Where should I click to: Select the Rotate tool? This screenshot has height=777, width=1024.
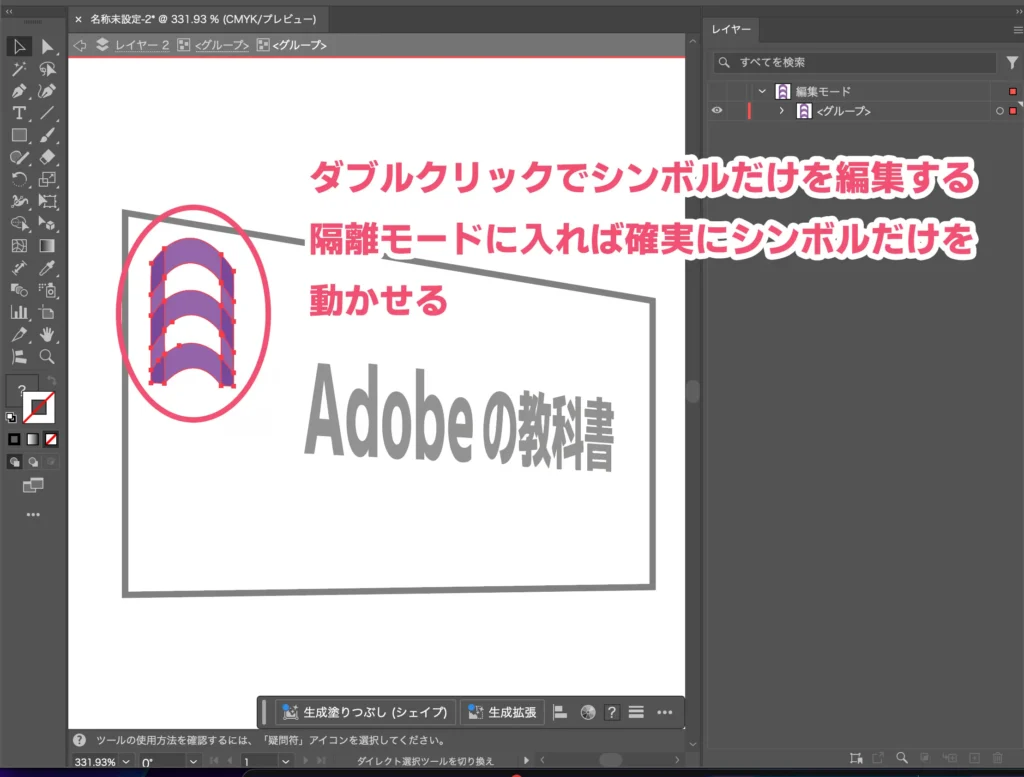(18, 180)
